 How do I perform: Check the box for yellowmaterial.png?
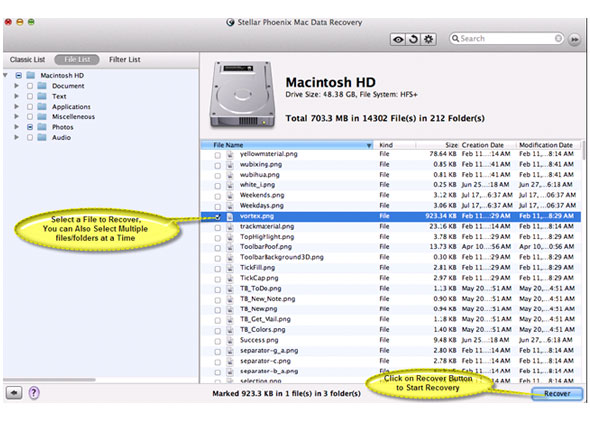217,155
